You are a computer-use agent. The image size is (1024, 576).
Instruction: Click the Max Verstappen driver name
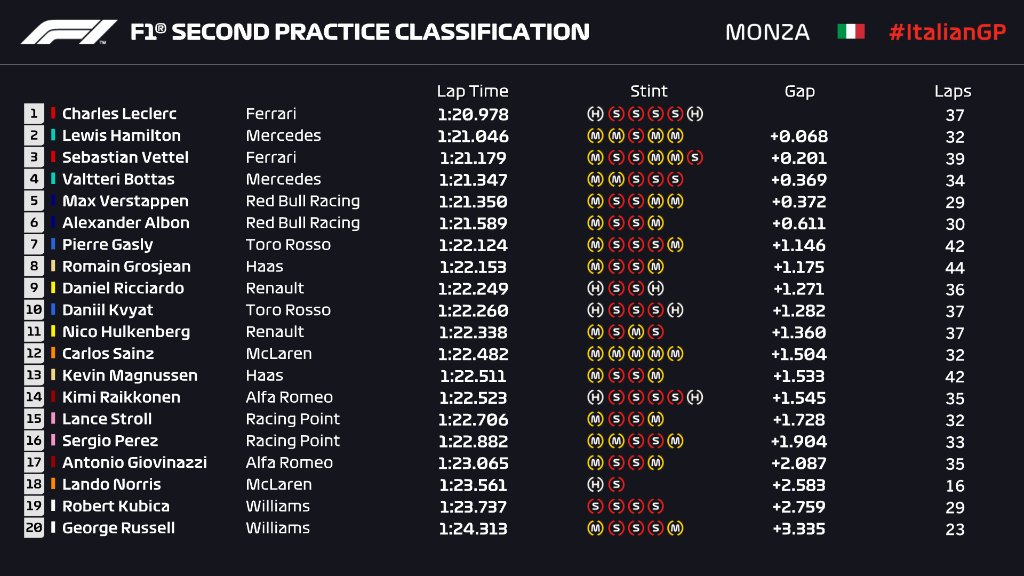(125, 201)
